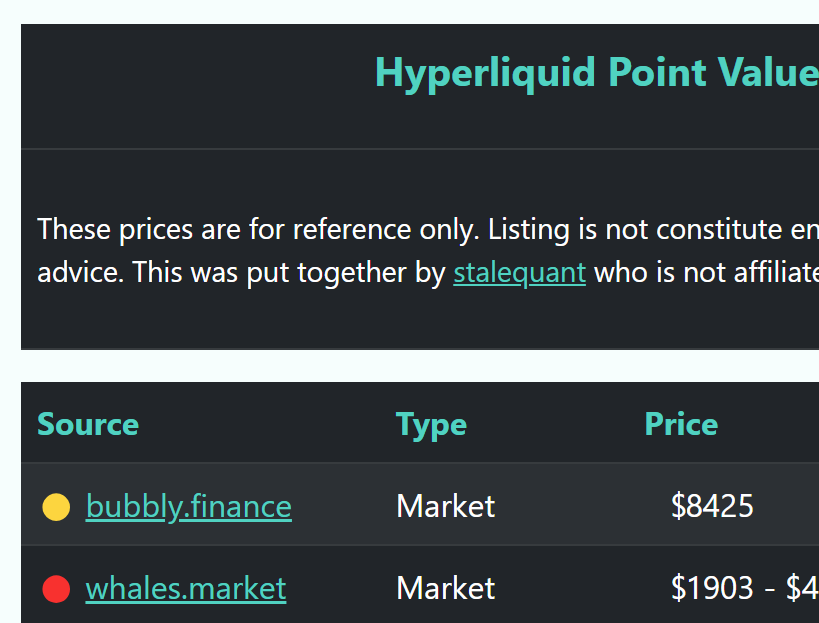Select the Type column header
819x623 pixels.
point(431,424)
